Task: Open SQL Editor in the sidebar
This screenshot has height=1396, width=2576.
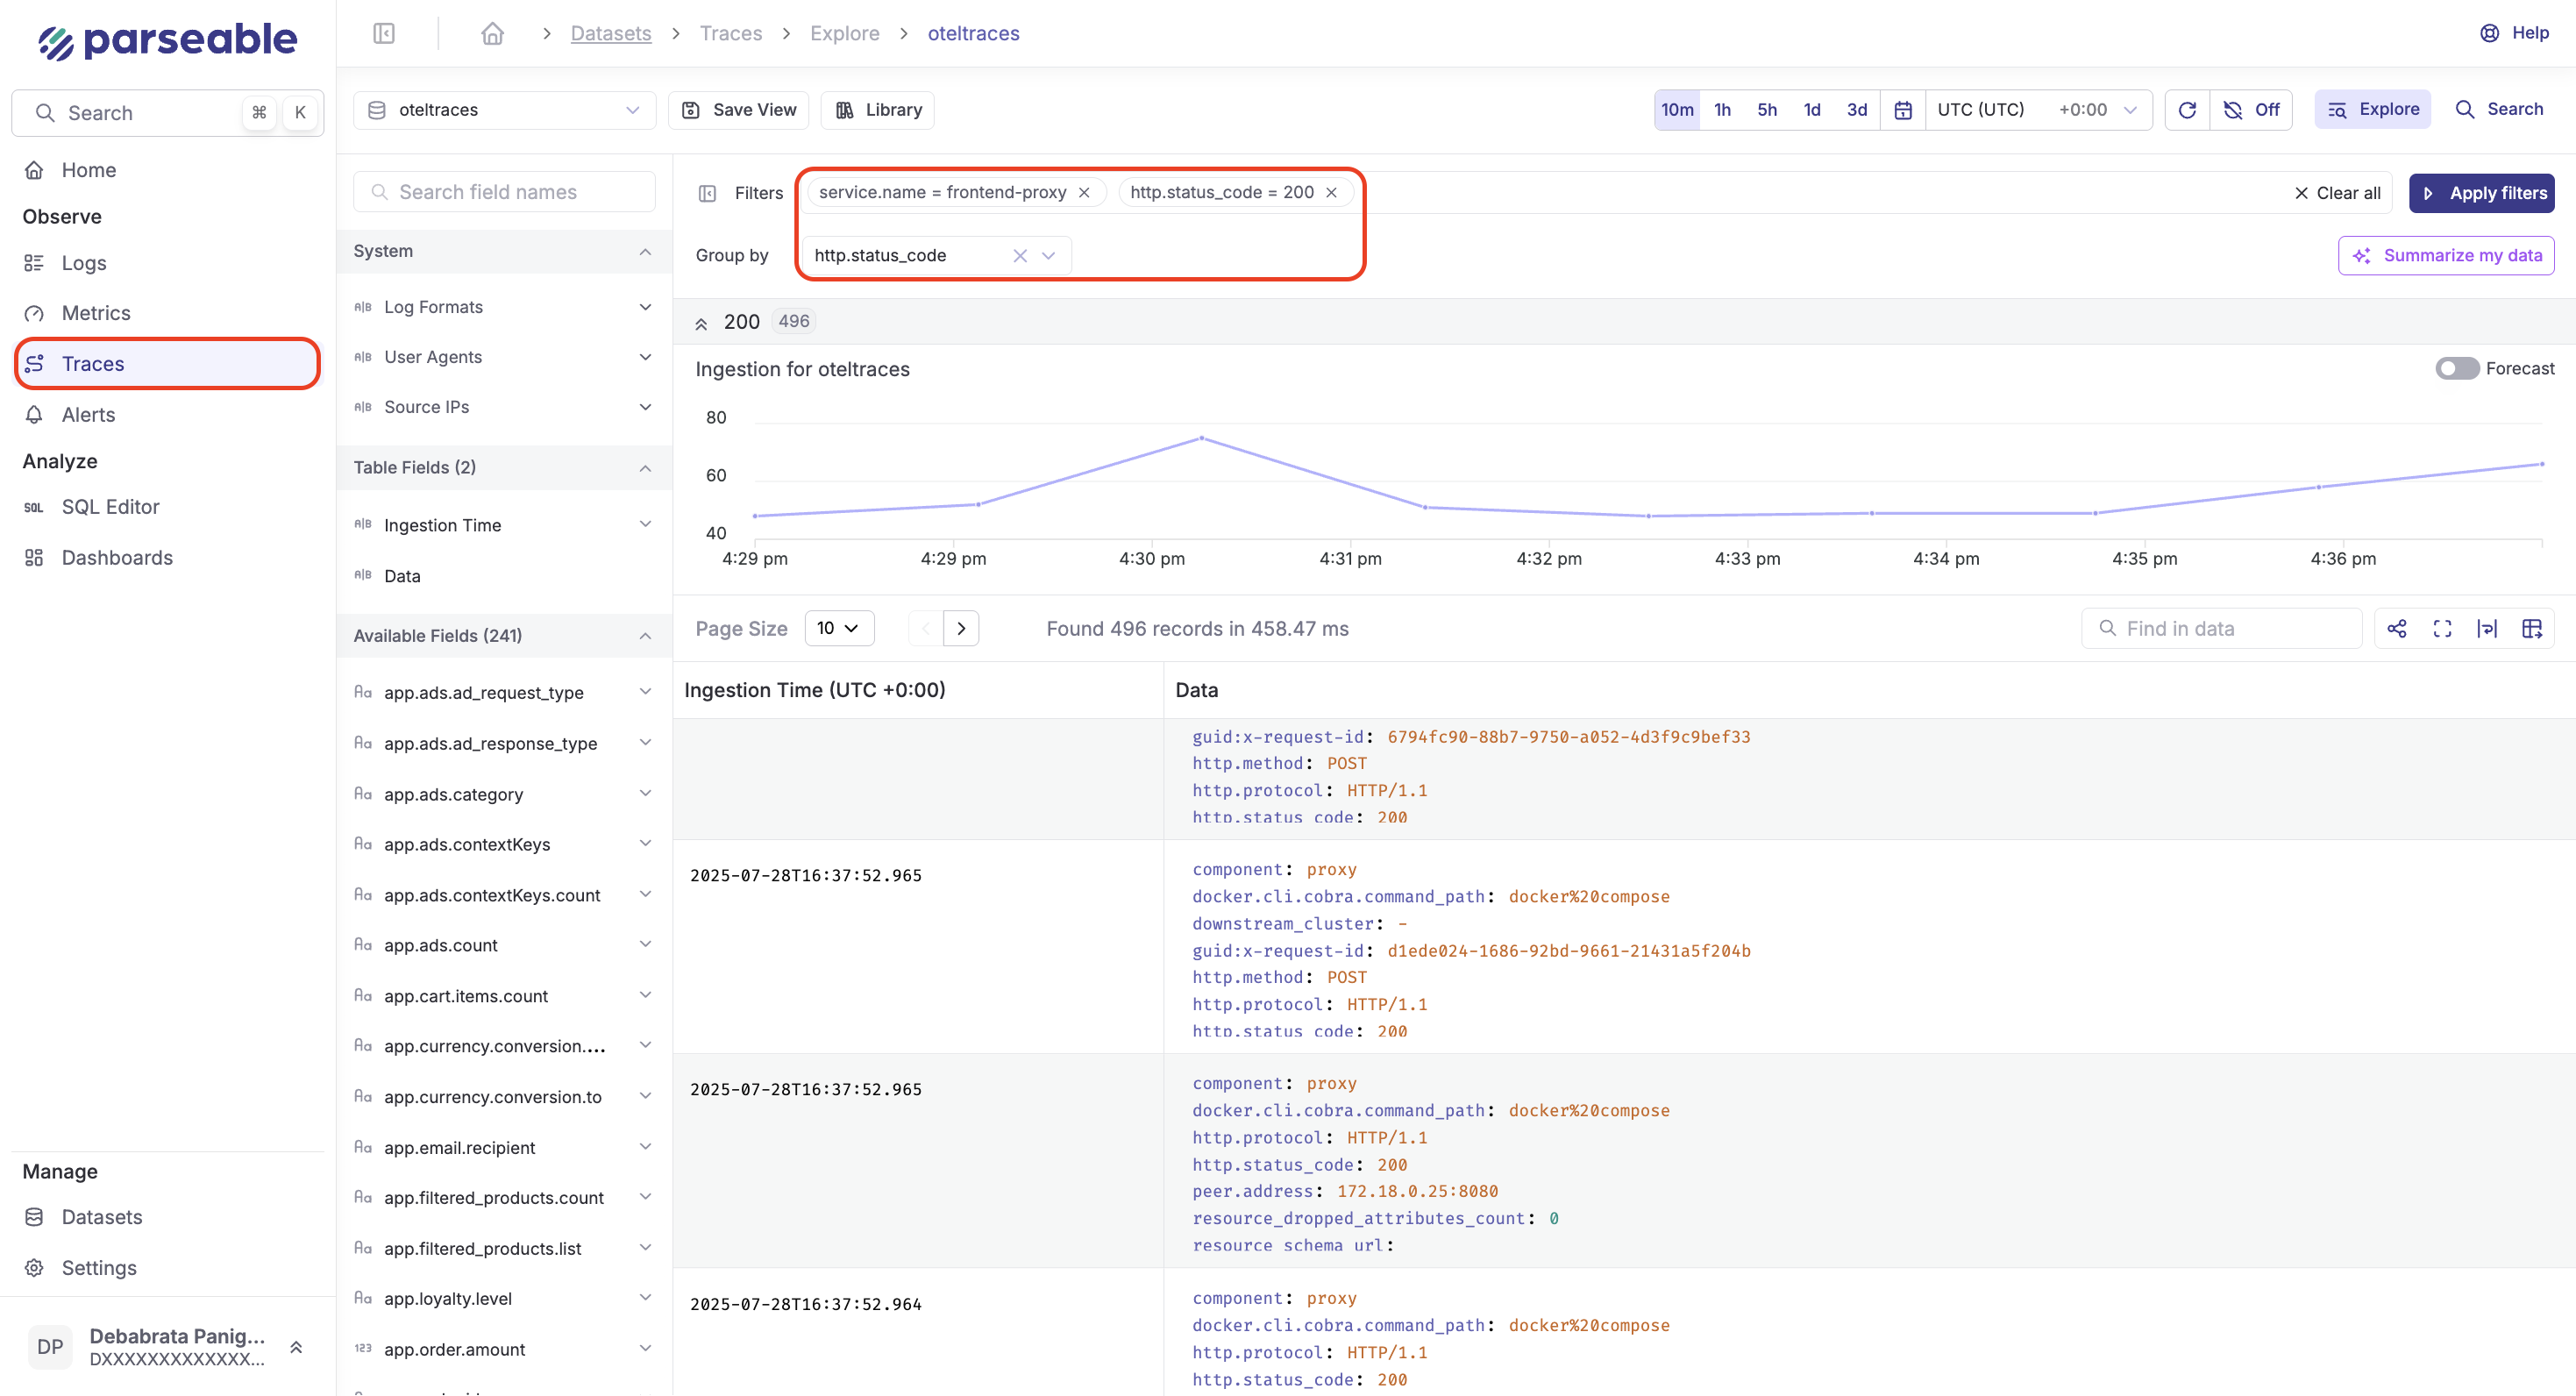Action: pos(168,507)
